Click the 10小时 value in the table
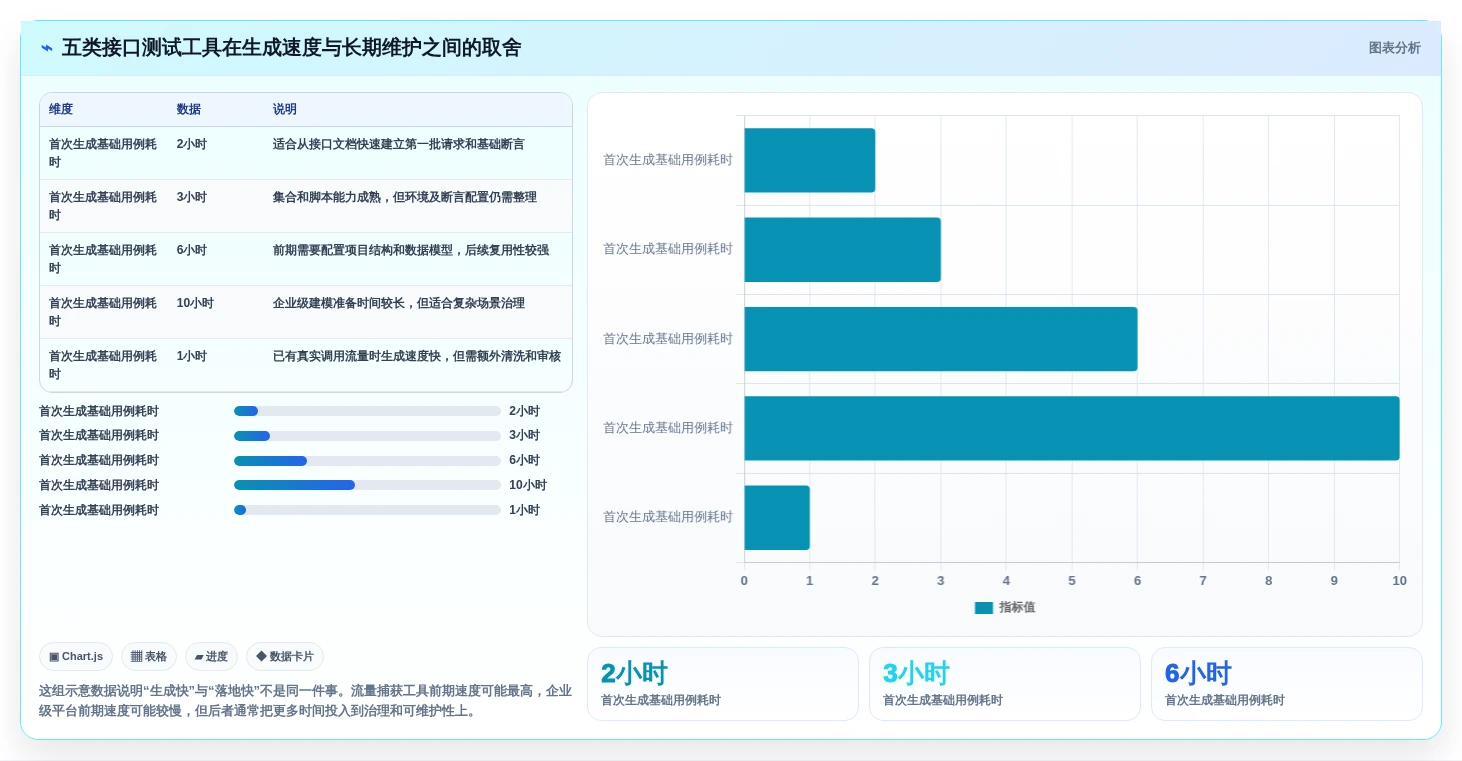This screenshot has width=1462, height=761. pos(195,303)
